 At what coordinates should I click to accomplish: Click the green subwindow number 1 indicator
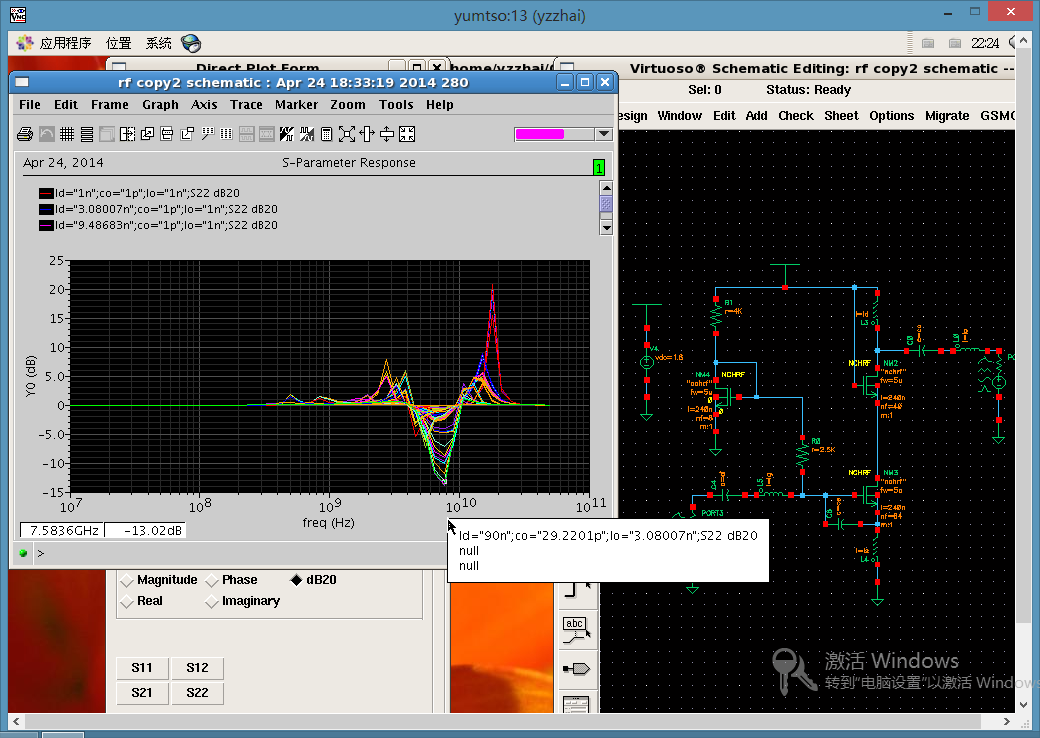pos(598,167)
